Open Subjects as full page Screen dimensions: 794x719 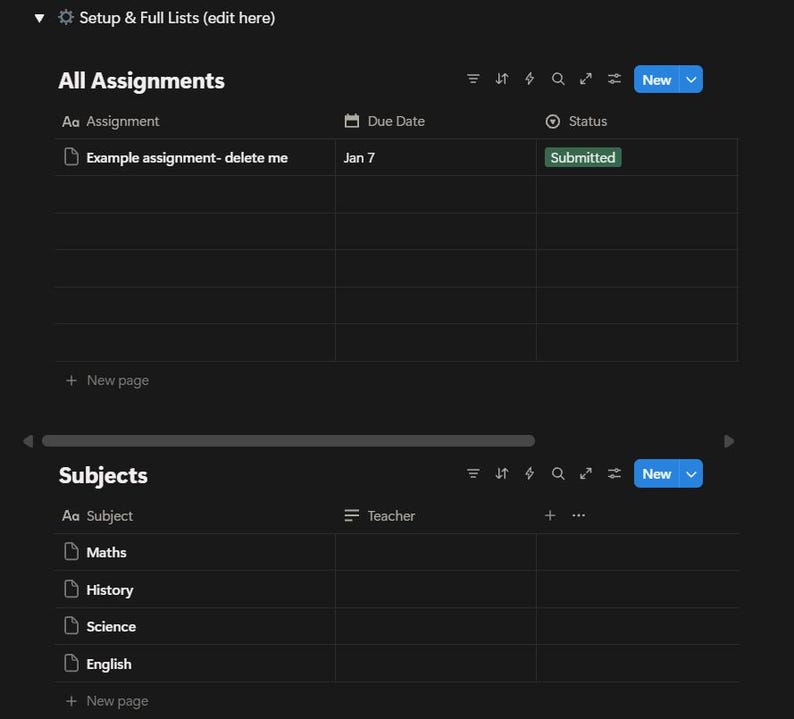pos(586,473)
